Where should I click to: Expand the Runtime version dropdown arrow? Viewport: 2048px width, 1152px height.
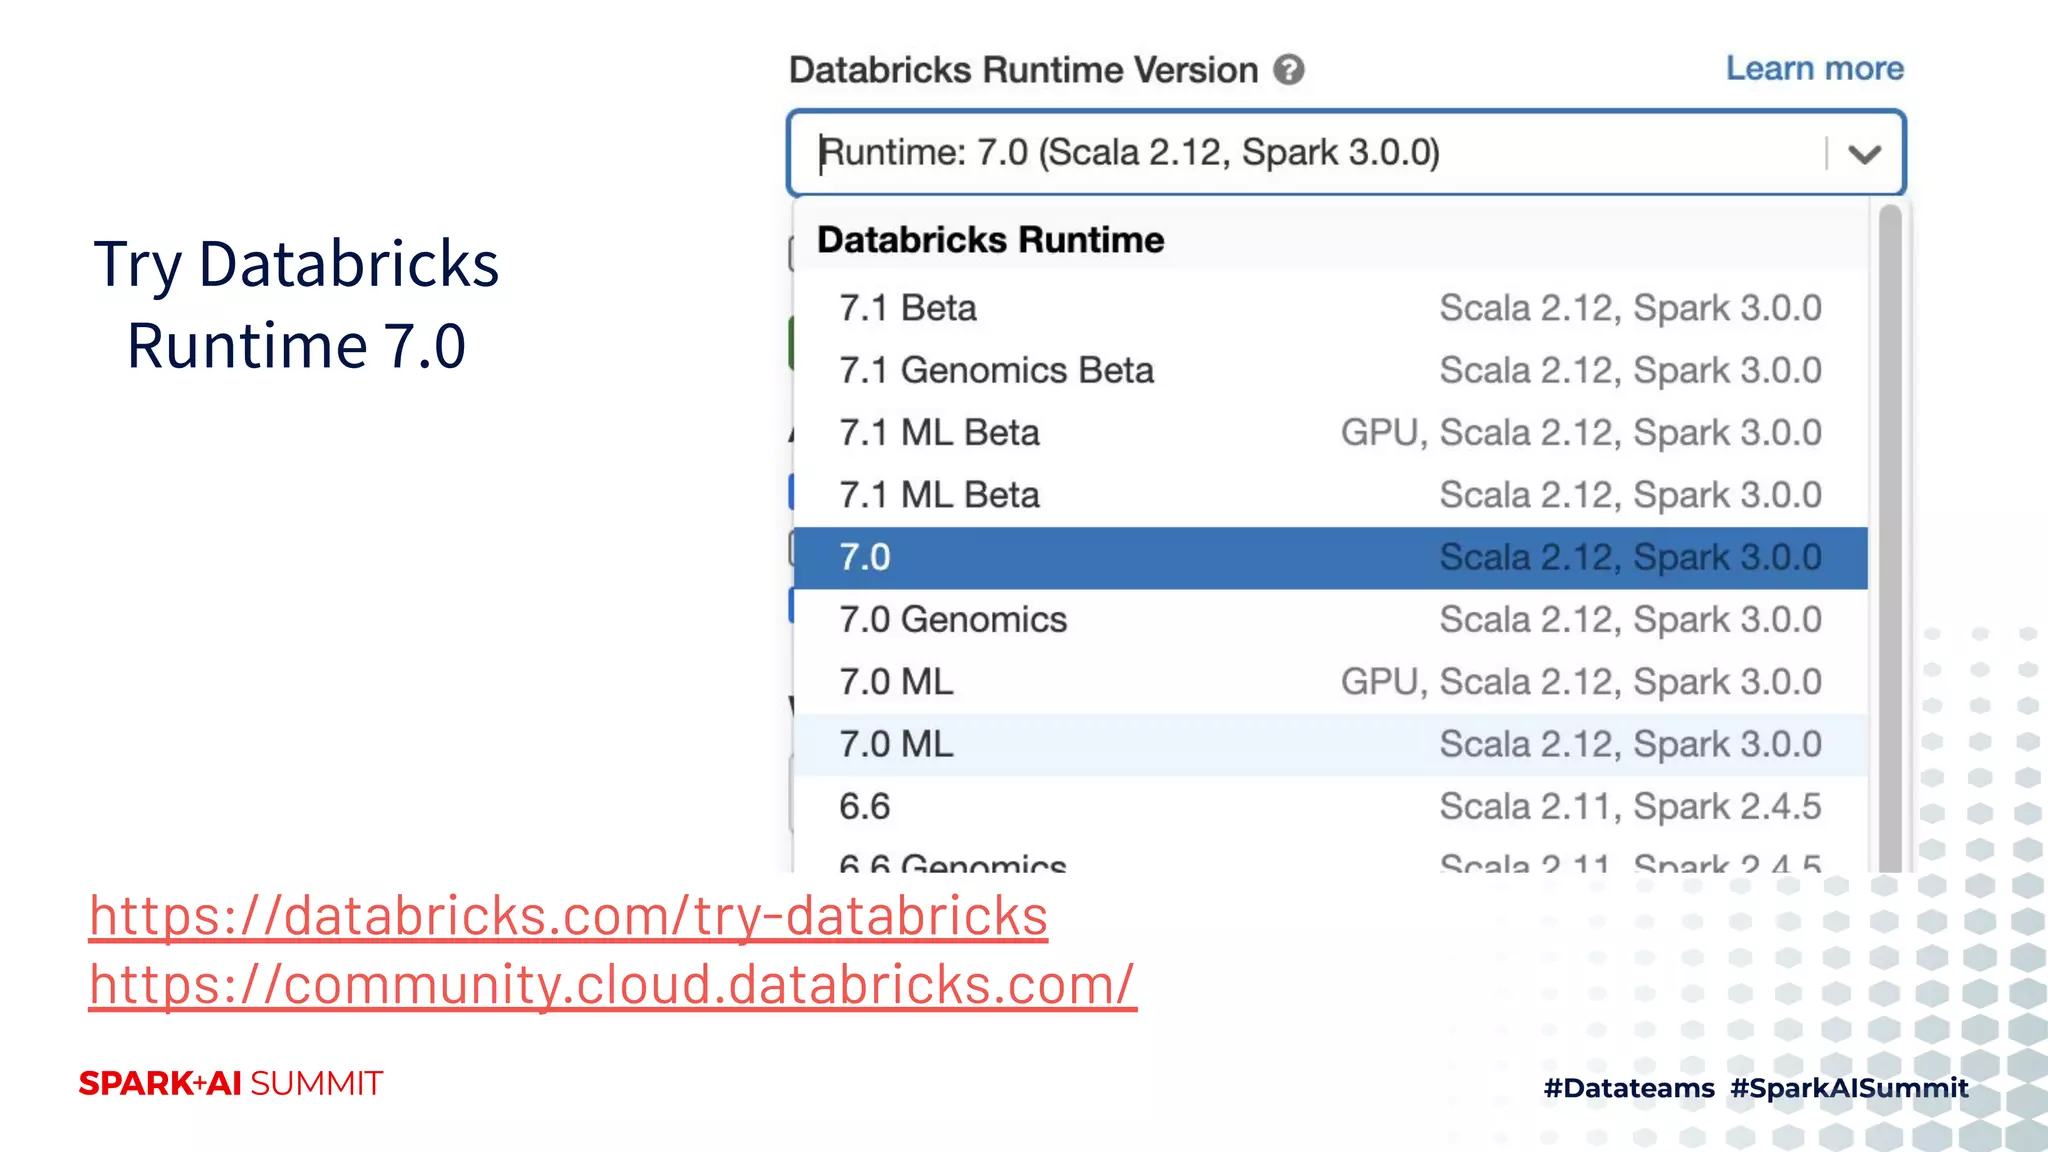pyautogui.click(x=1864, y=154)
